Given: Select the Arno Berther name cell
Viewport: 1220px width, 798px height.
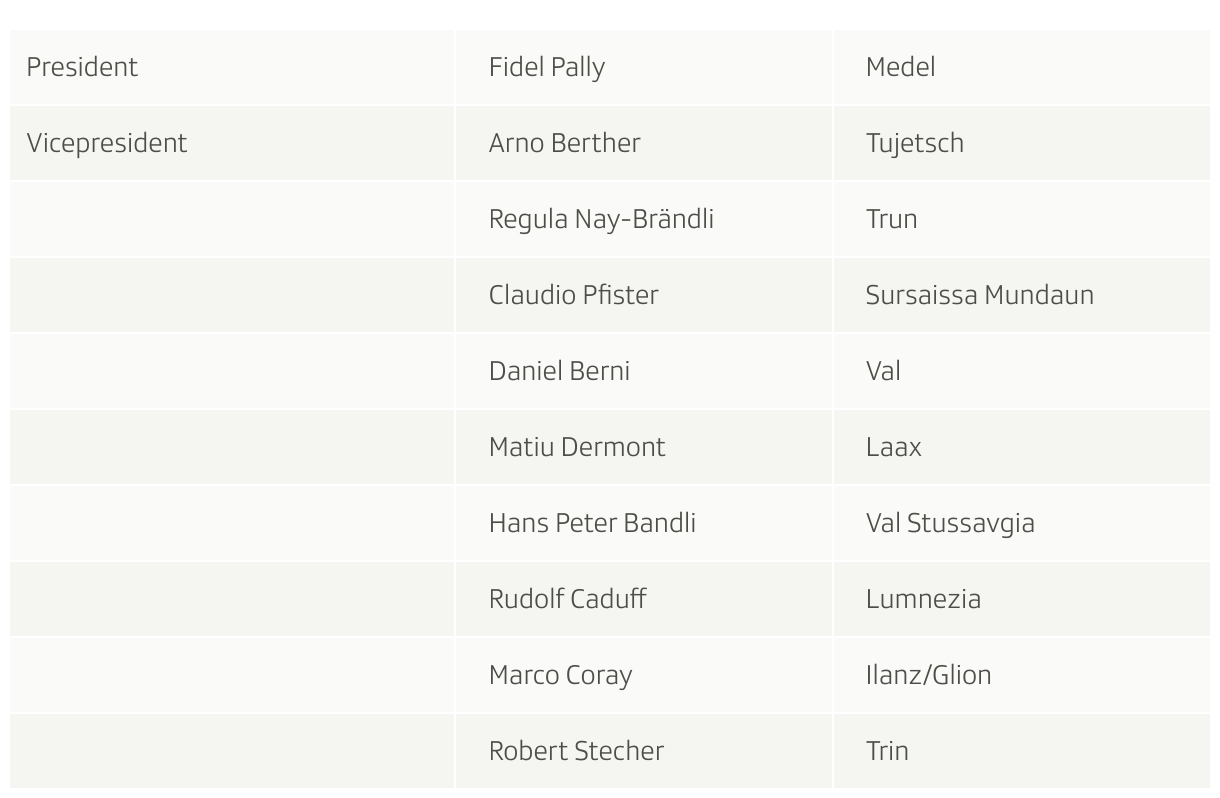Looking at the screenshot, I should click(x=643, y=143).
